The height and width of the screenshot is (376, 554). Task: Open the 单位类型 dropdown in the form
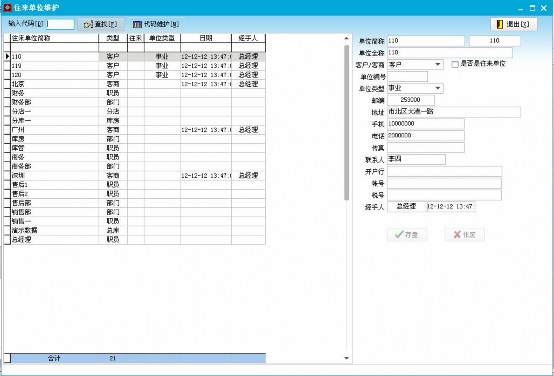(438, 88)
